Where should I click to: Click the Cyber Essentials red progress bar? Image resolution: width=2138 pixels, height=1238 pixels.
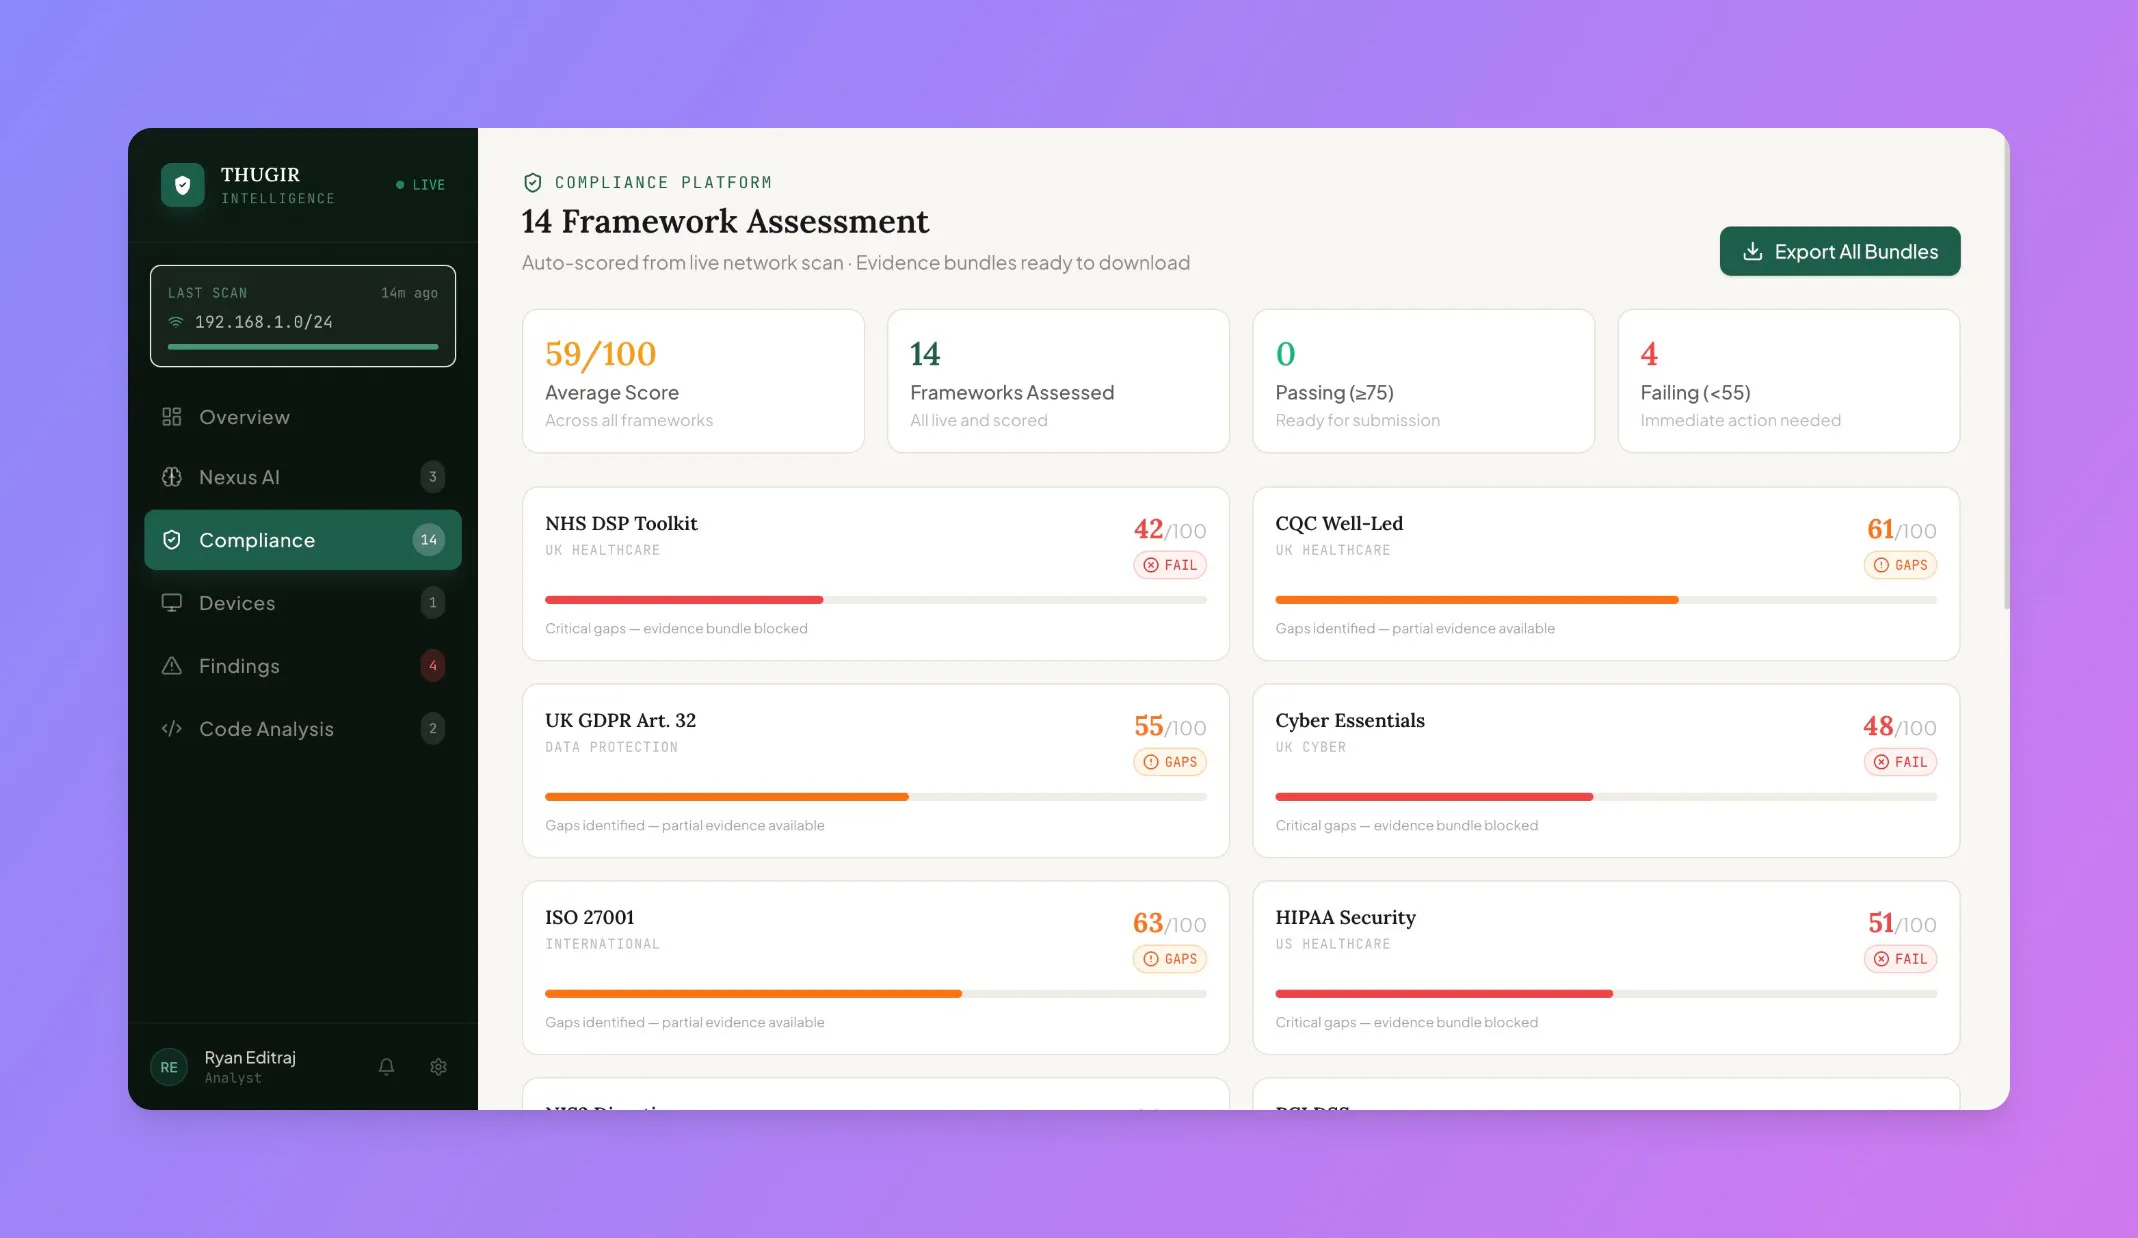pos(1434,797)
